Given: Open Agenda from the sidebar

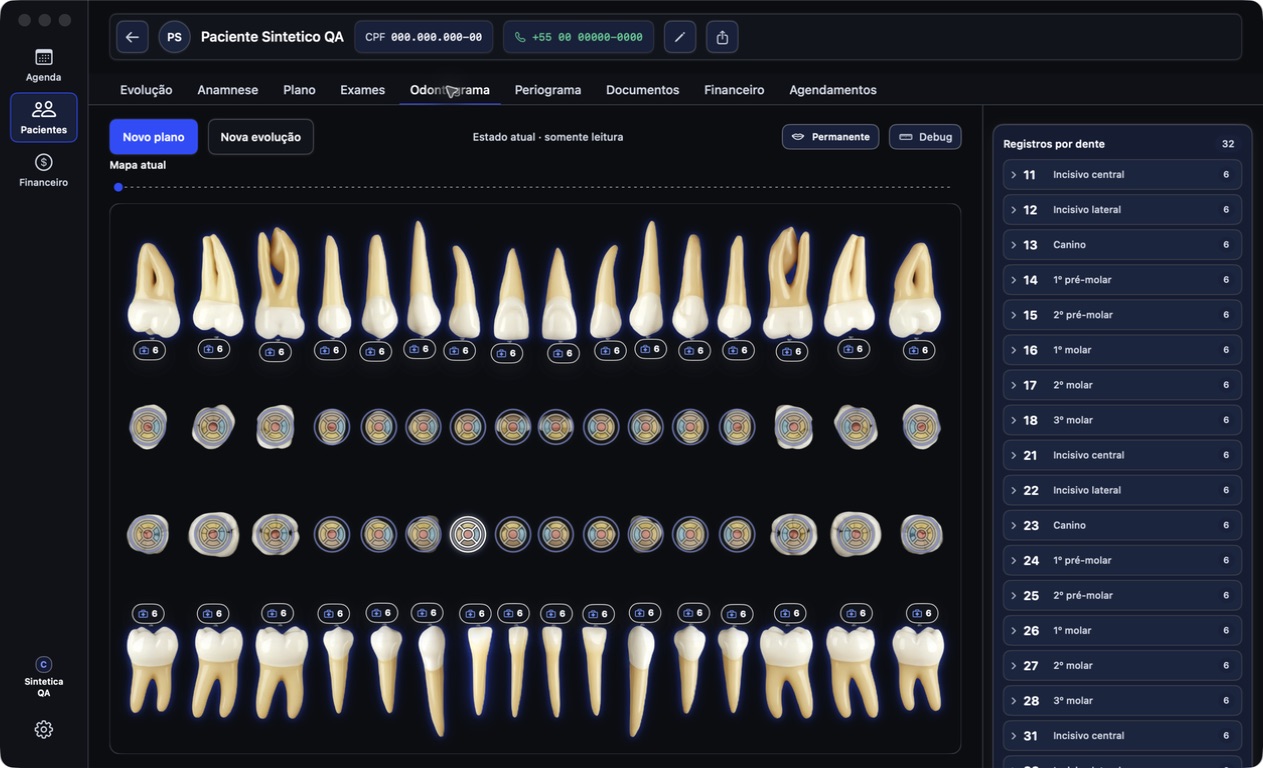Looking at the screenshot, I should point(44,65).
